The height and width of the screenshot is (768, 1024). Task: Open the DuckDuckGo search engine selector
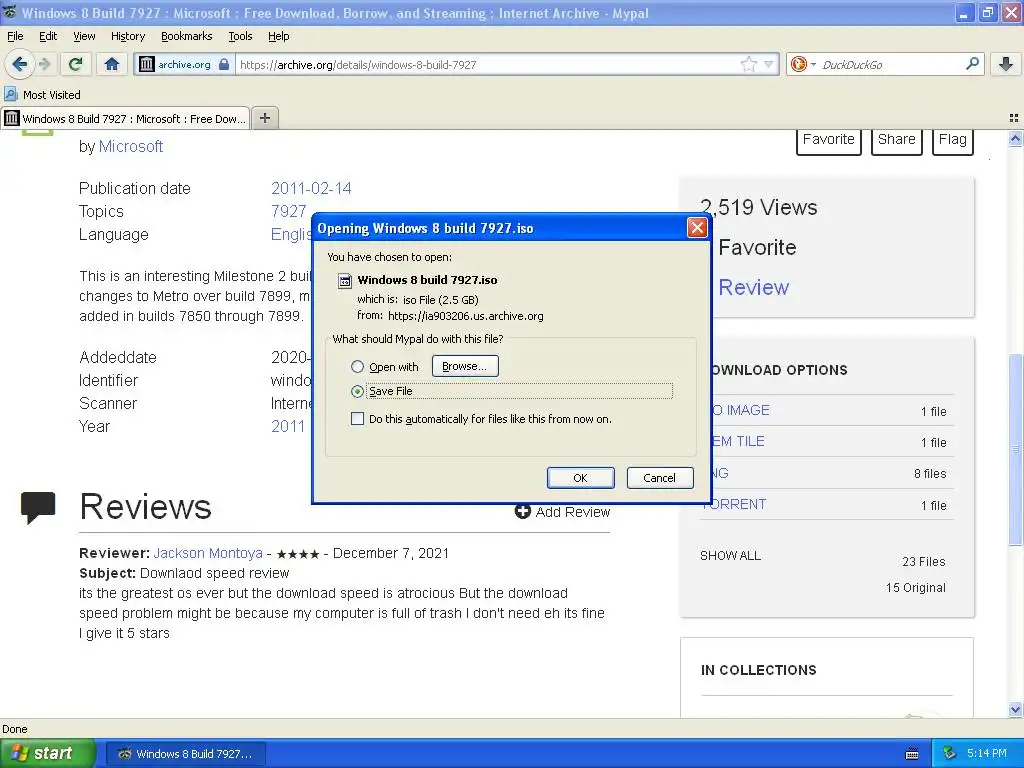pos(803,64)
